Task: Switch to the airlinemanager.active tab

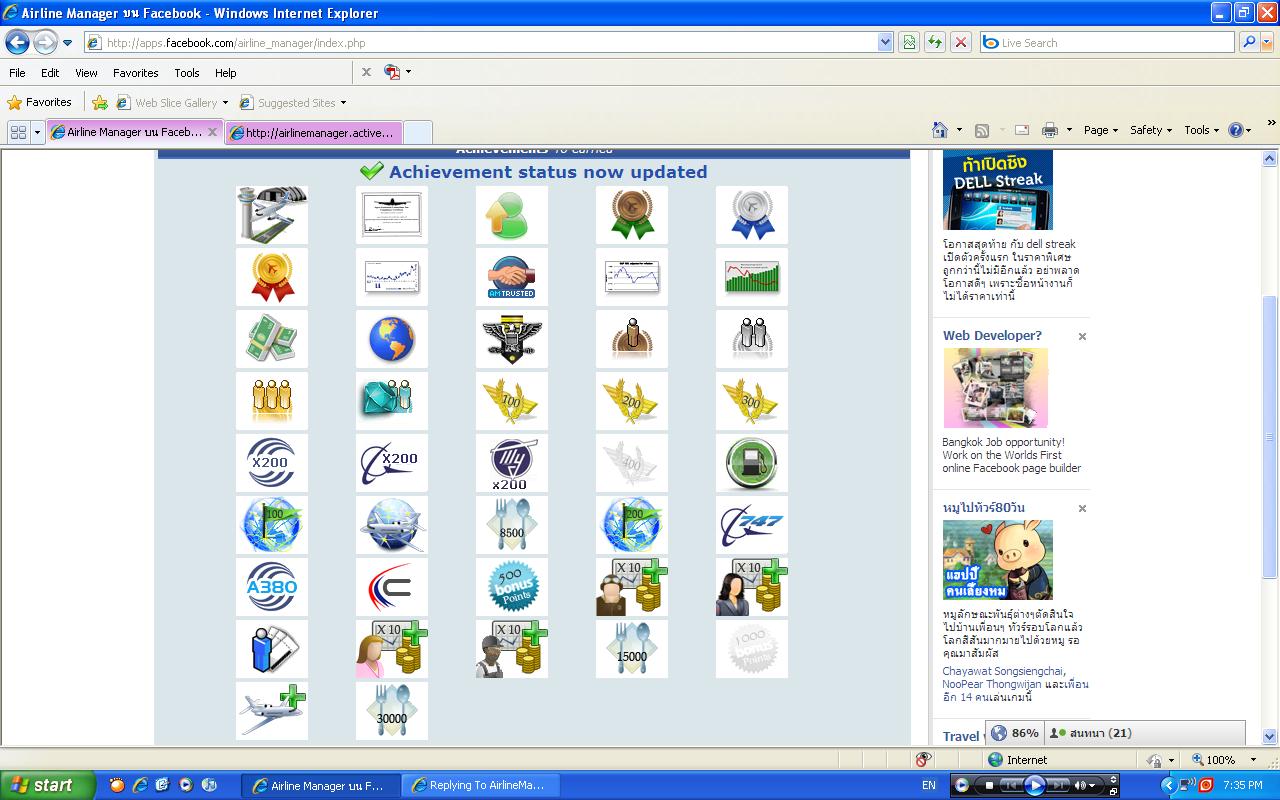Action: point(314,132)
